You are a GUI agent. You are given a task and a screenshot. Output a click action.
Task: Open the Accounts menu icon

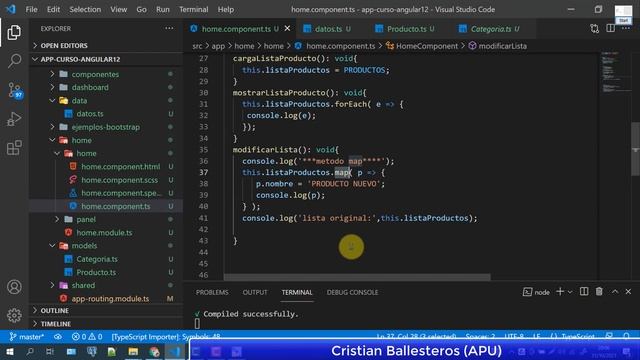(14, 287)
